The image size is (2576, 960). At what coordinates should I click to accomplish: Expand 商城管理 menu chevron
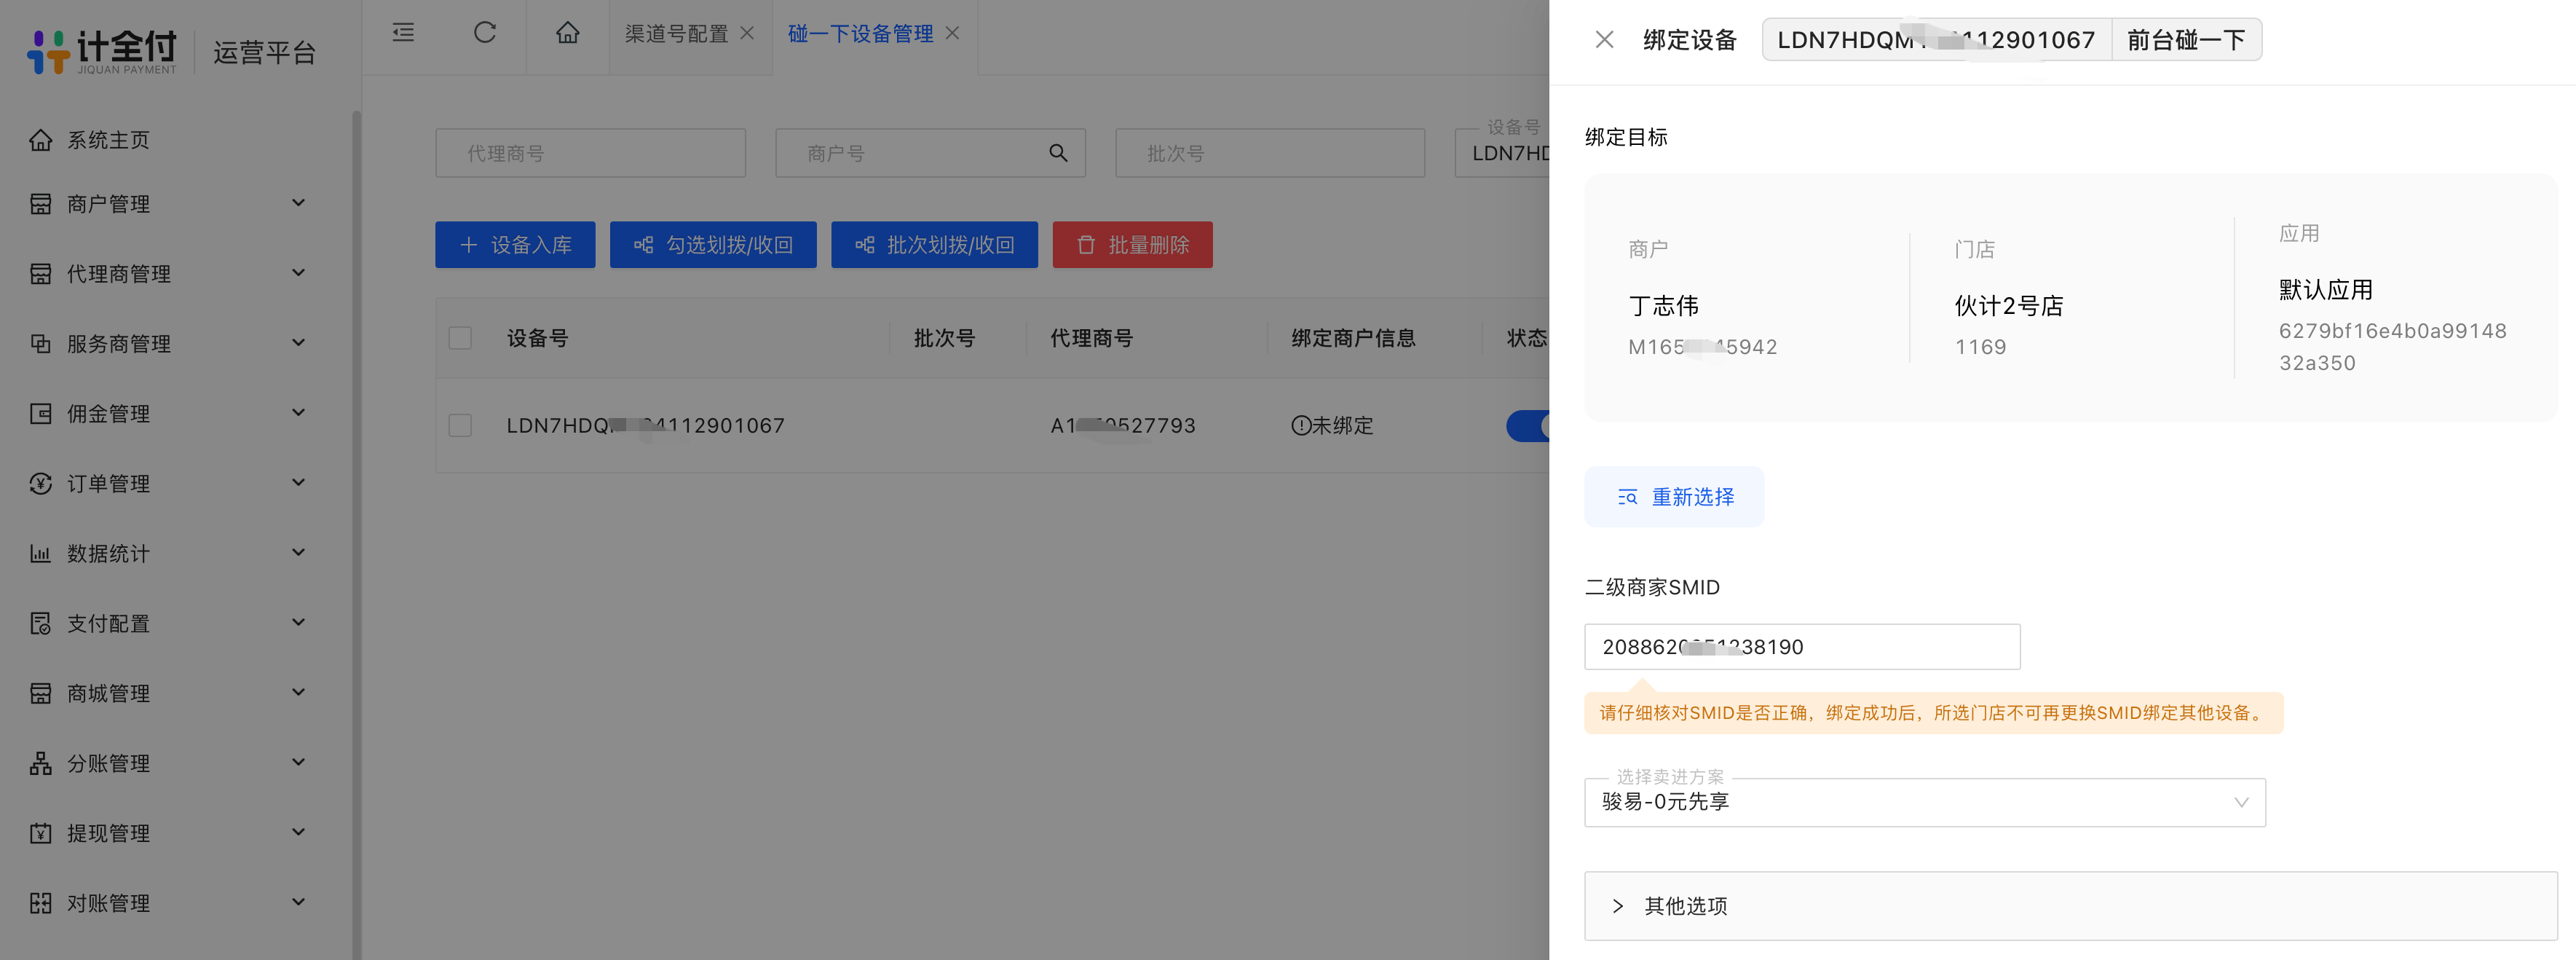pyautogui.click(x=298, y=693)
